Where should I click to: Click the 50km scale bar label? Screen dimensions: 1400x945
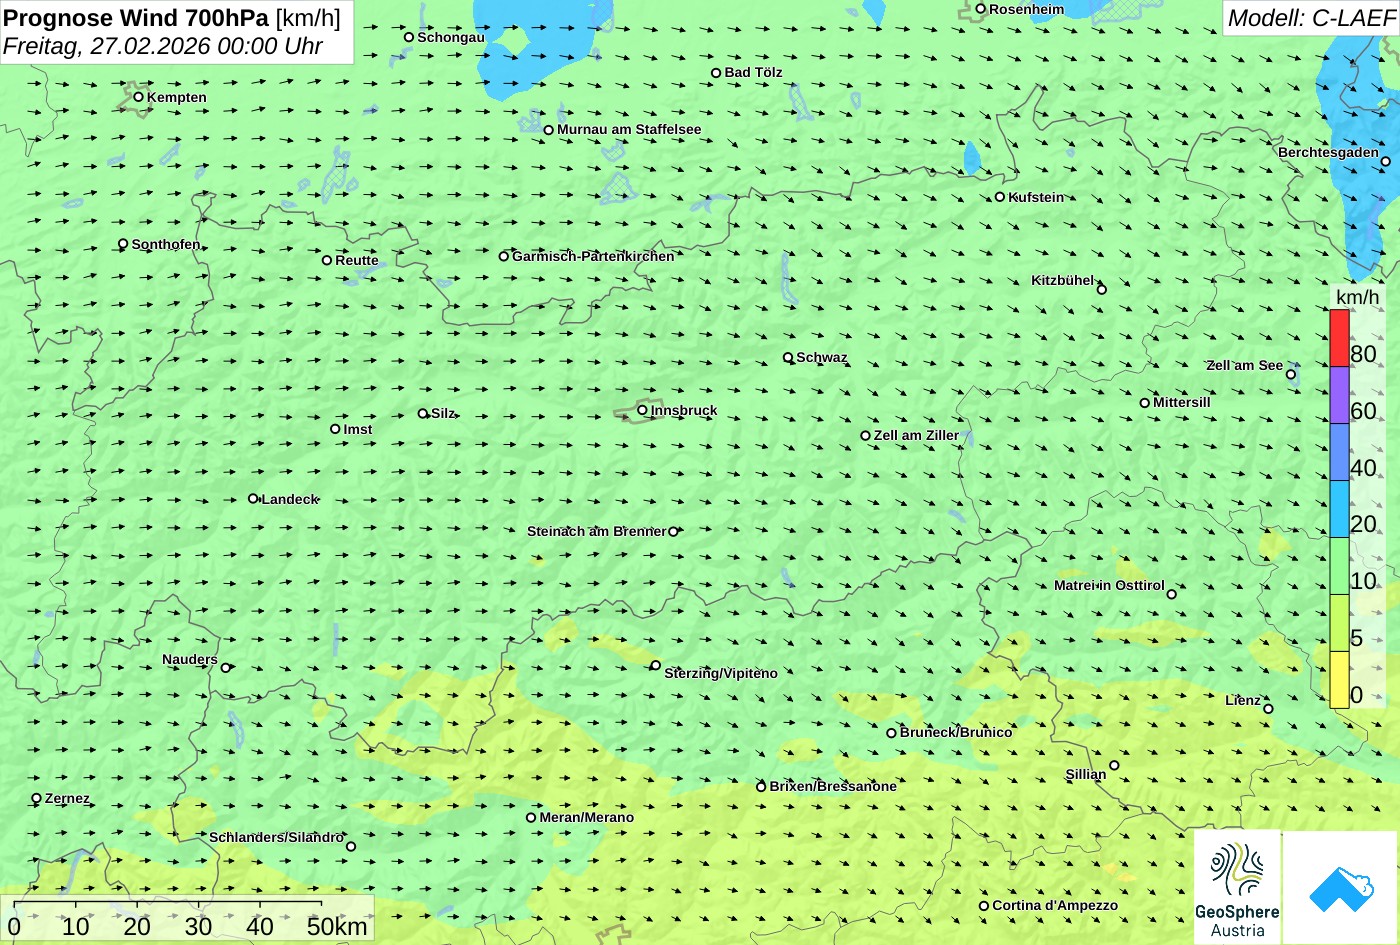(337, 926)
